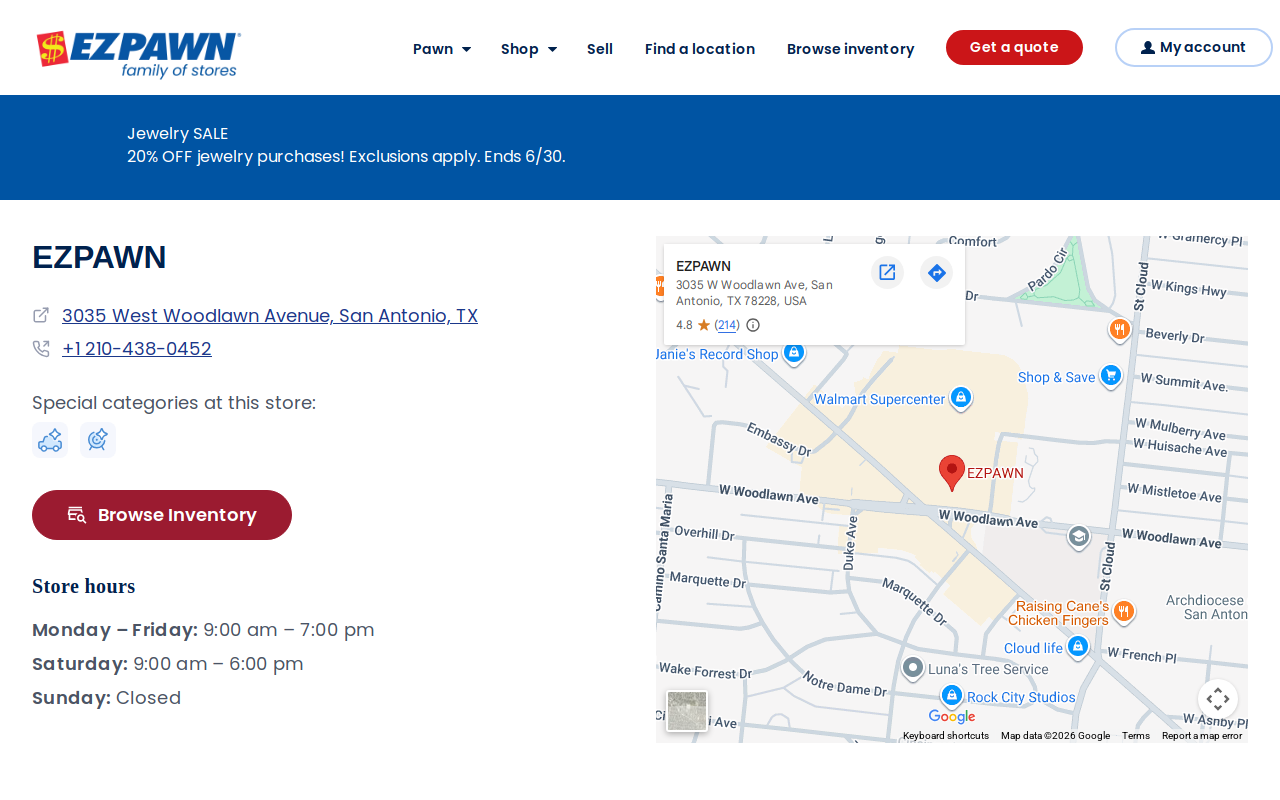Switch map to satellite view thumbnail
1280x800 pixels.
687,711
